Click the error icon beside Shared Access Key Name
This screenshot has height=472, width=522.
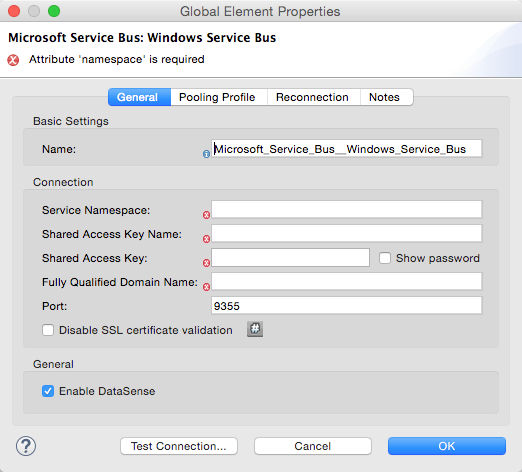pyautogui.click(x=206, y=239)
